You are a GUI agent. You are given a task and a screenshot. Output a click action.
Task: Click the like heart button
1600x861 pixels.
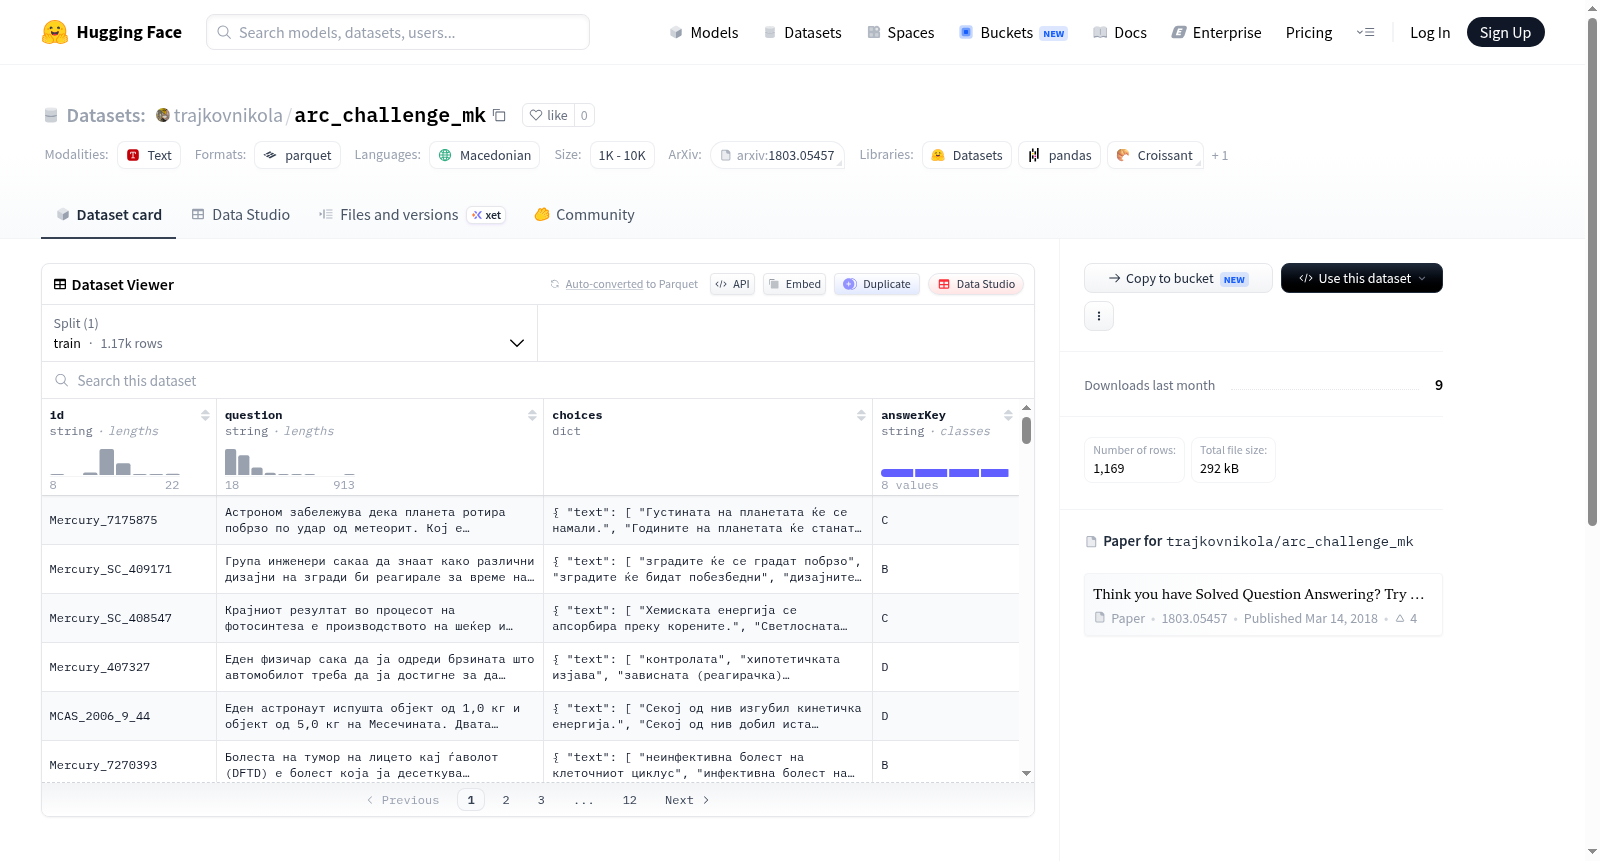pyautogui.click(x=548, y=115)
